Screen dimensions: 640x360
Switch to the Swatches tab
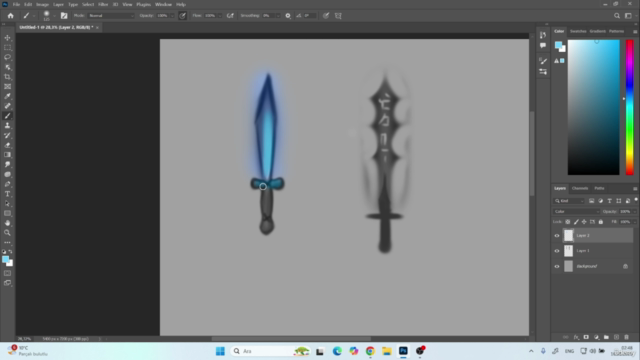[x=578, y=31]
